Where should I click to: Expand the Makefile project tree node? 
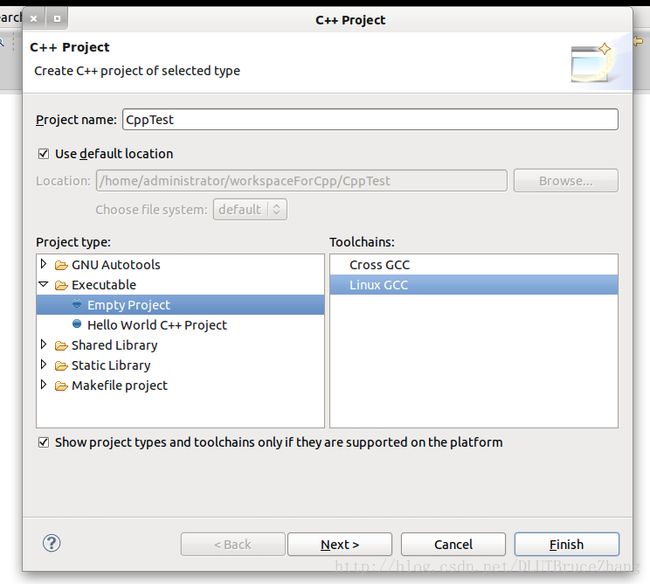coord(43,385)
